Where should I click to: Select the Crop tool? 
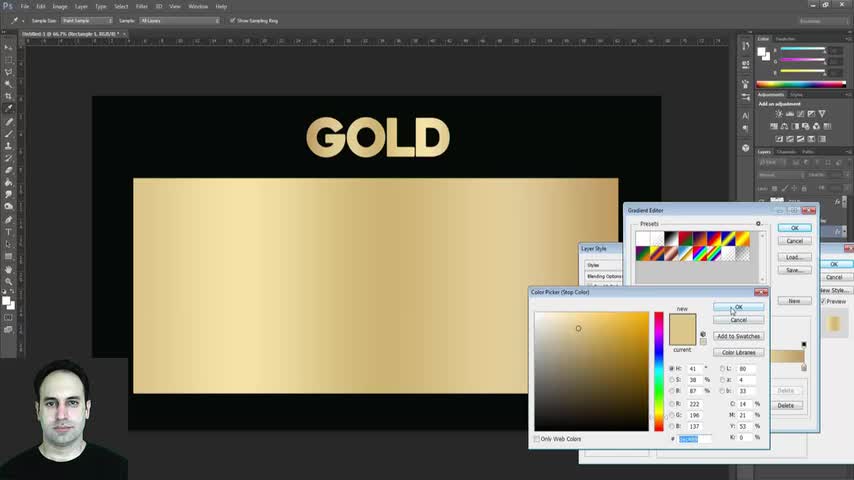(8, 96)
